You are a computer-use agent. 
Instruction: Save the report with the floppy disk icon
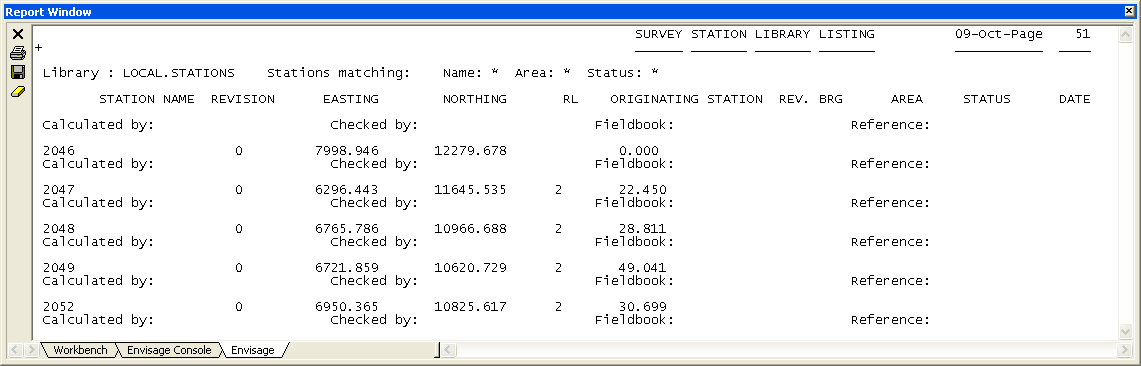(x=18, y=72)
